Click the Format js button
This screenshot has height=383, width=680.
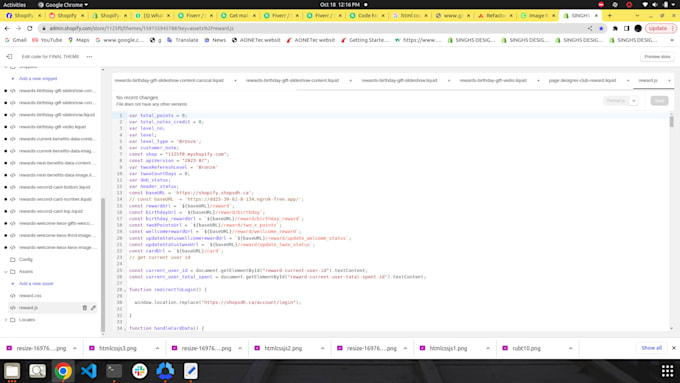pos(616,101)
